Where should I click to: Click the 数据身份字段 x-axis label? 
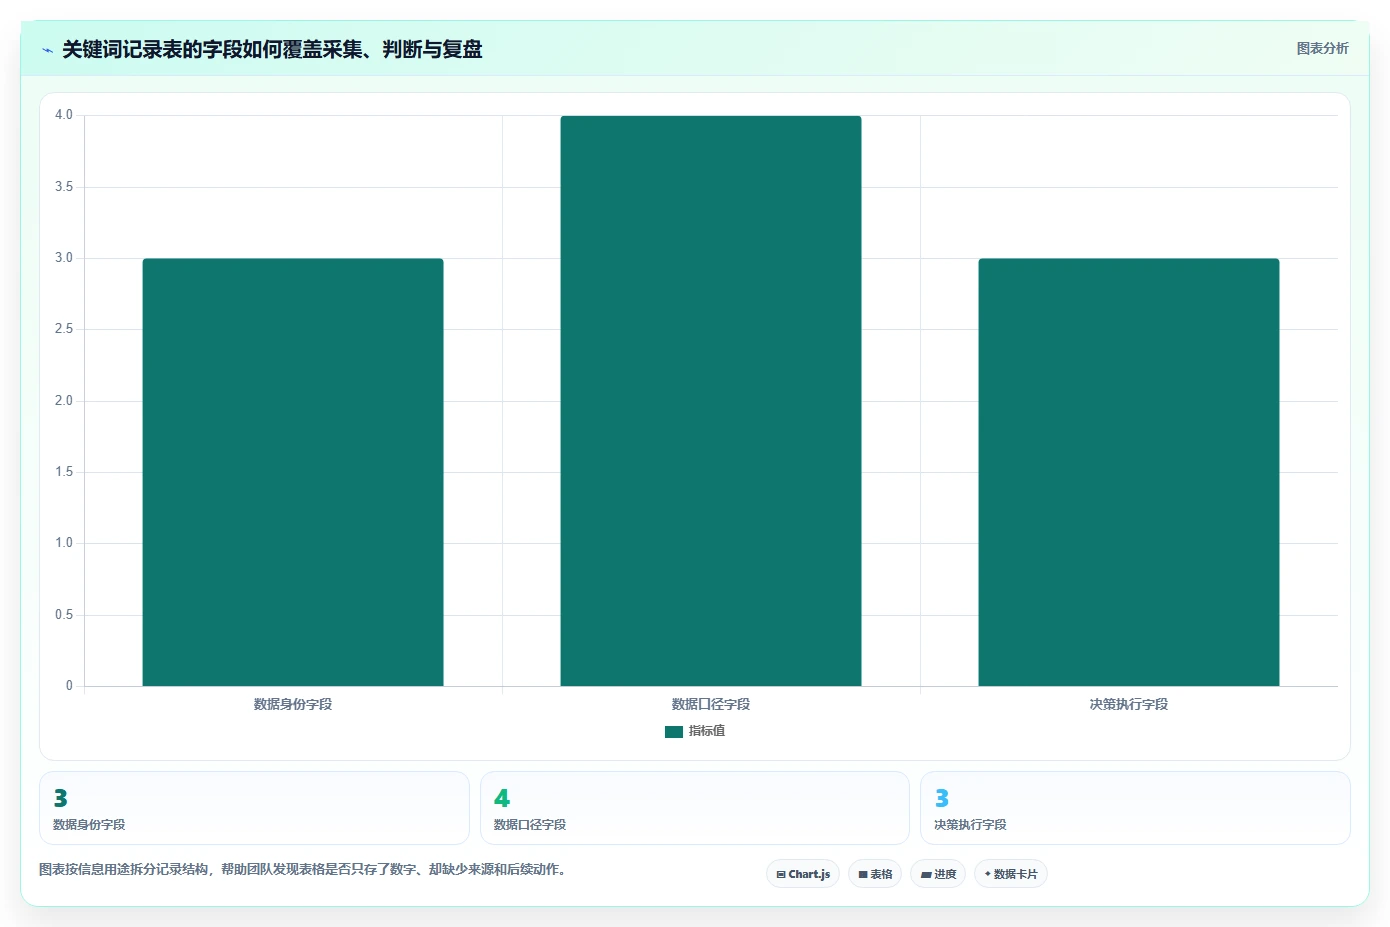click(293, 704)
